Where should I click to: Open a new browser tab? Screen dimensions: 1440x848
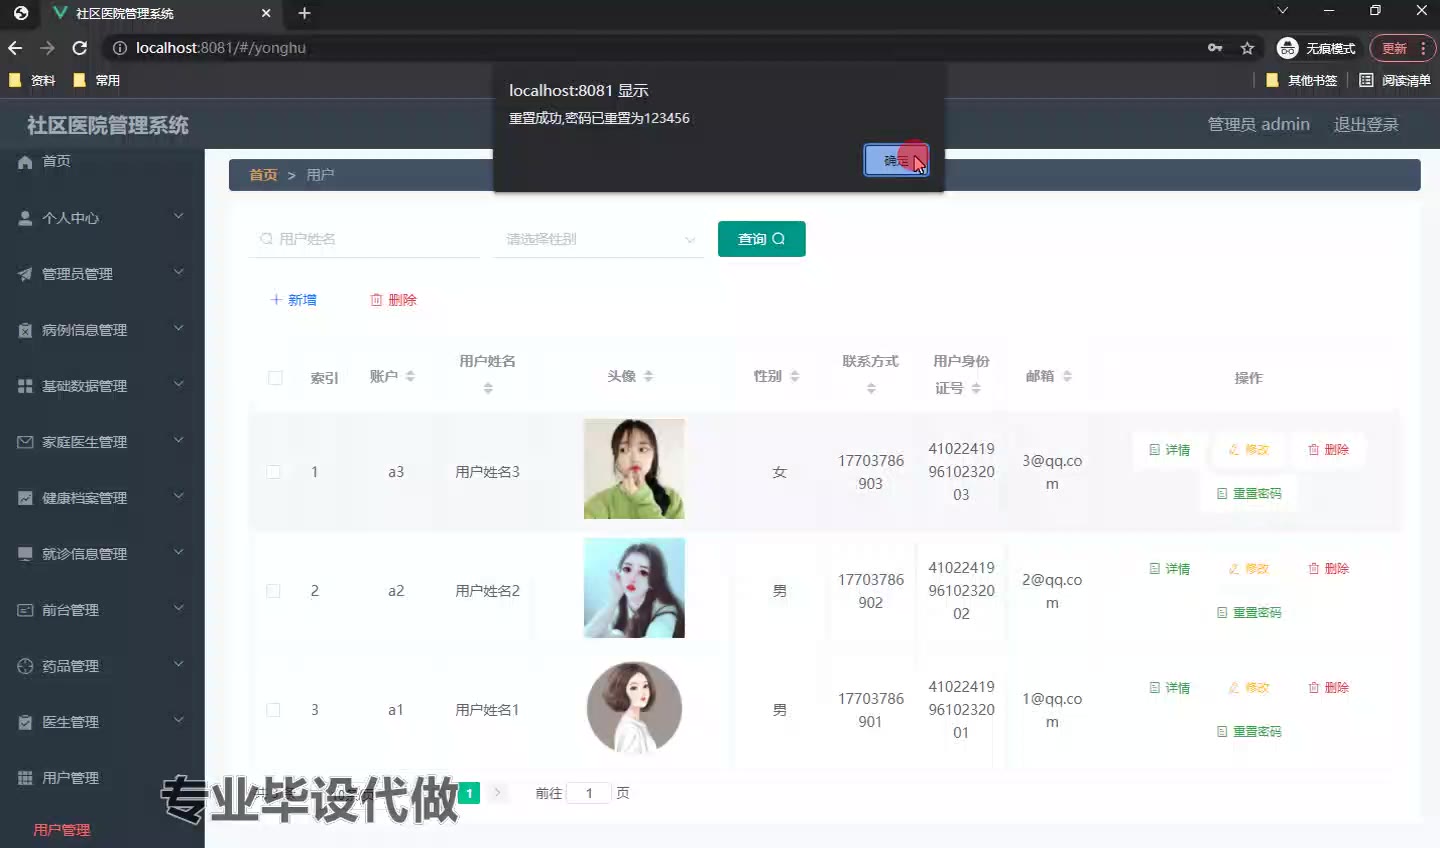click(x=305, y=13)
